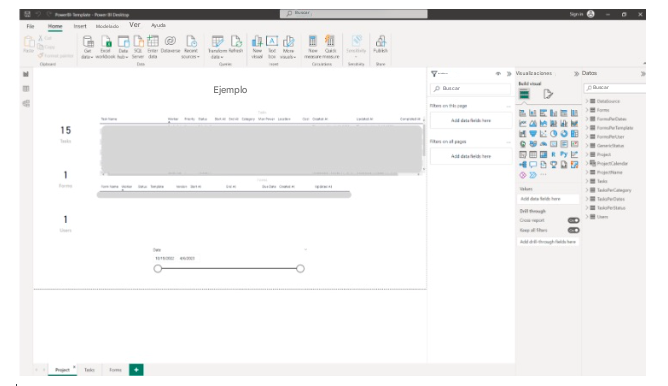
Task: Insert a New visual
Action: [x=257, y=46]
